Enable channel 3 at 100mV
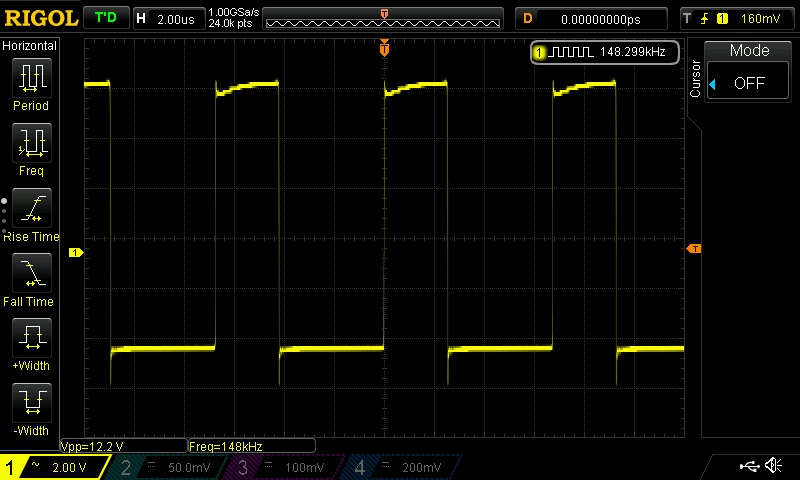The image size is (800, 480). click(285, 467)
